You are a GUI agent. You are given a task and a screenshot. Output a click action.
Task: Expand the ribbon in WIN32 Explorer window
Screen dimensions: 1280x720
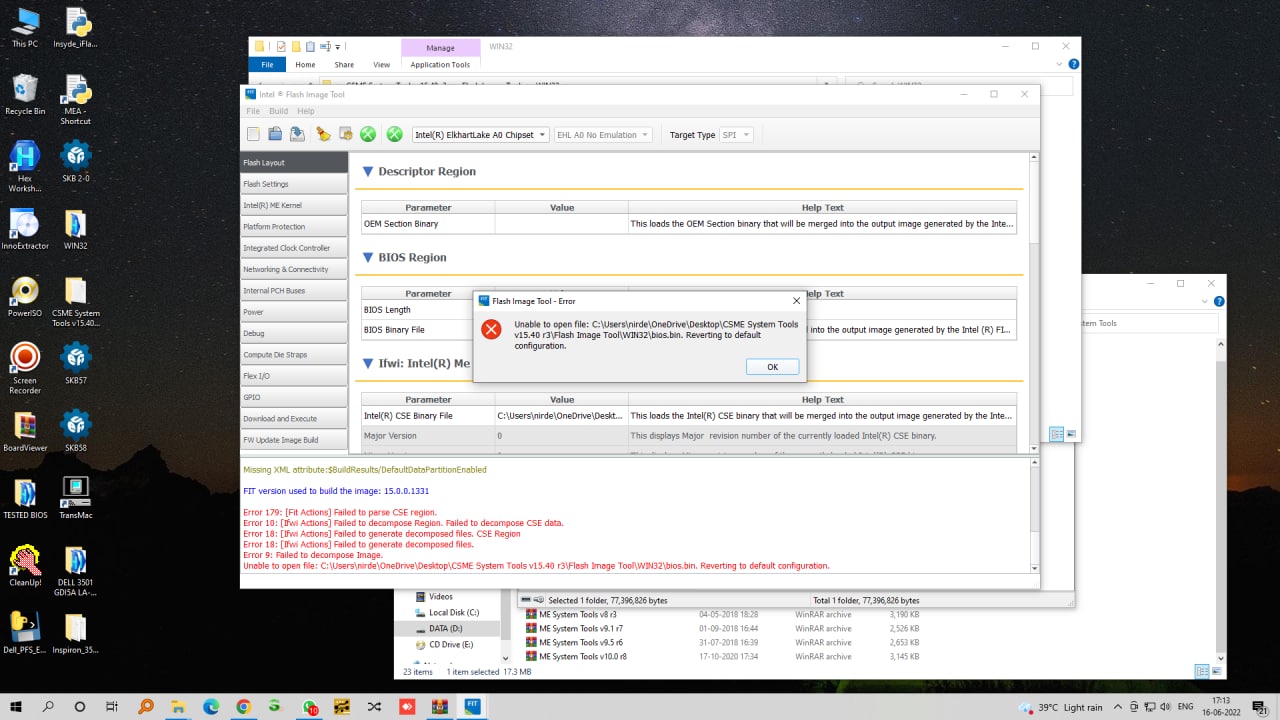pyautogui.click(x=1061, y=64)
